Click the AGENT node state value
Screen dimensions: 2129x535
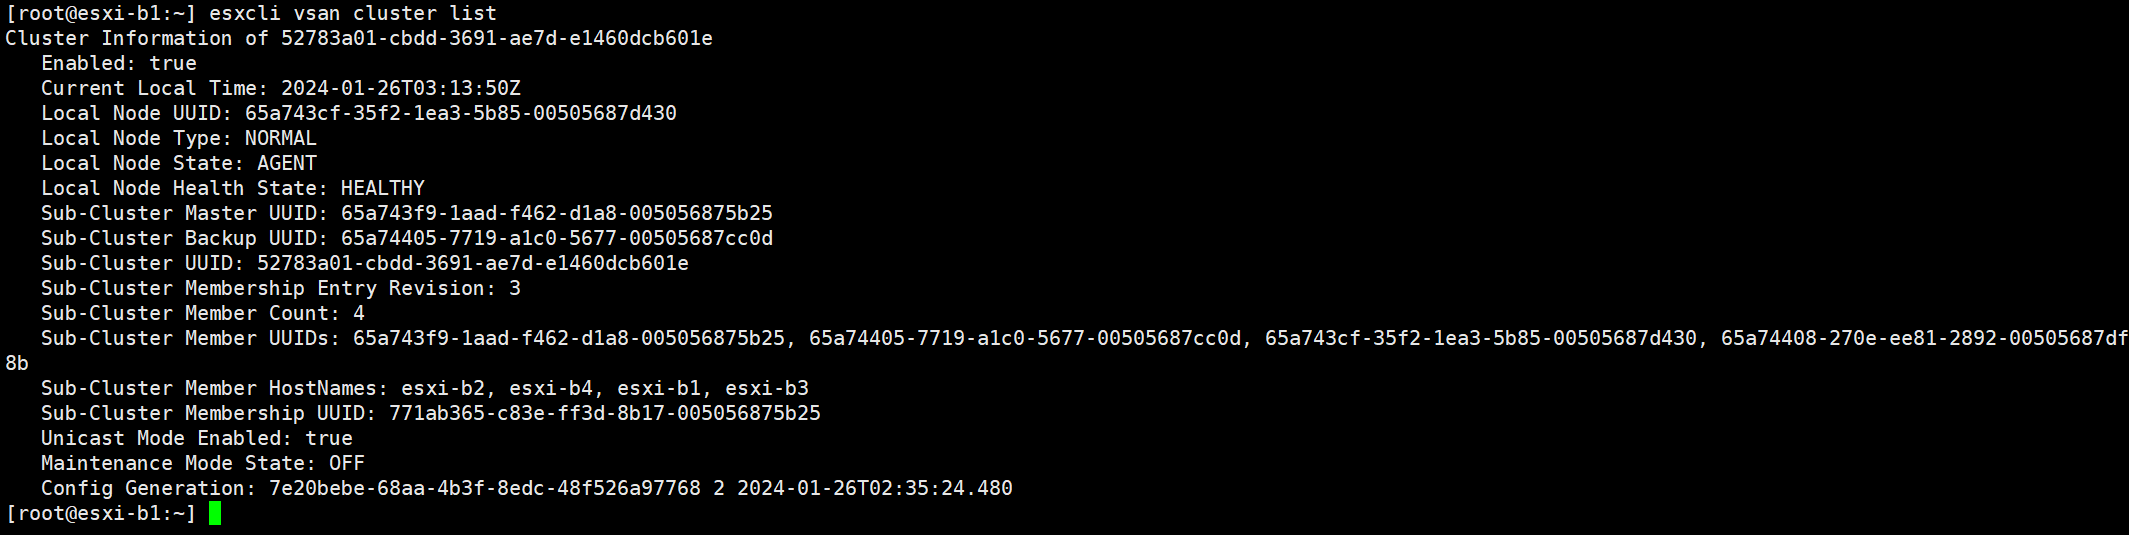click(x=287, y=163)
